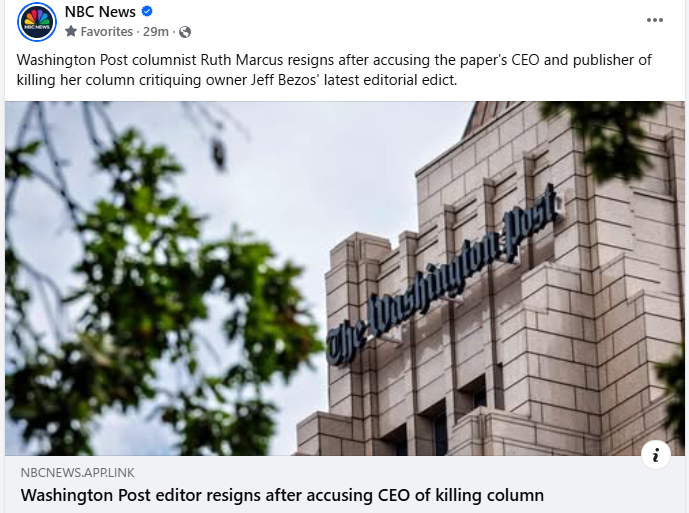Viewport: 689px width, 513px height.
Task: Click the info icon on article image
Action: tap(656, 455)
